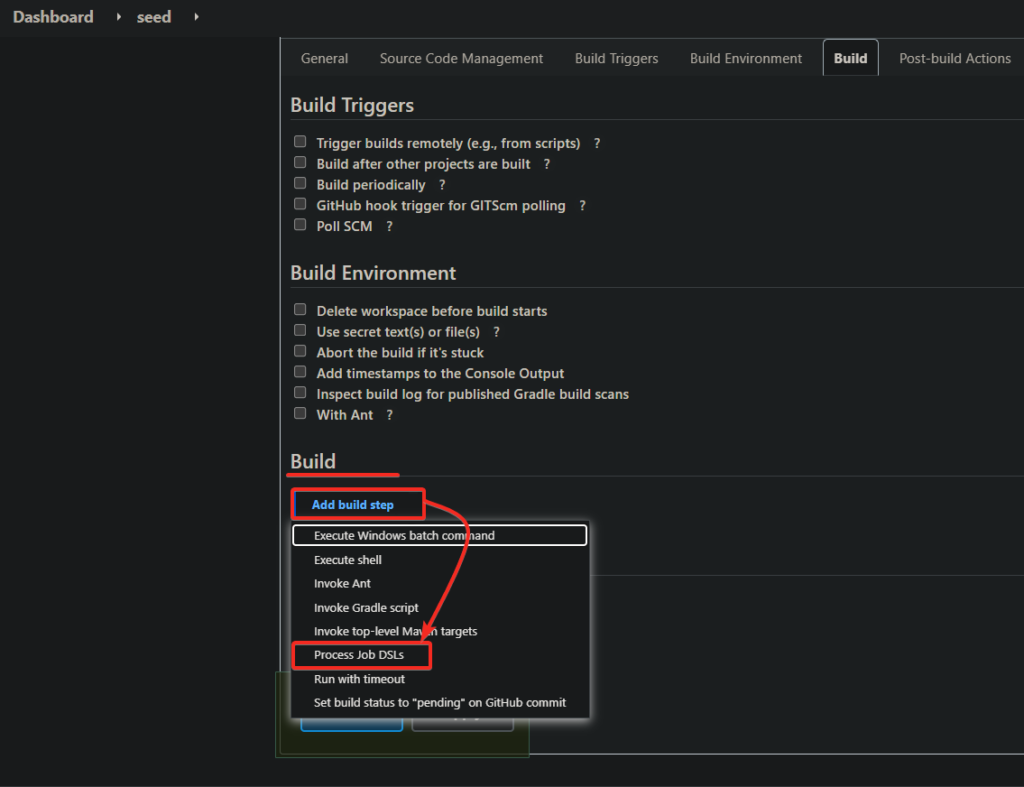Navigate back to the Dashboard breadcrumb link

[53, 17]
